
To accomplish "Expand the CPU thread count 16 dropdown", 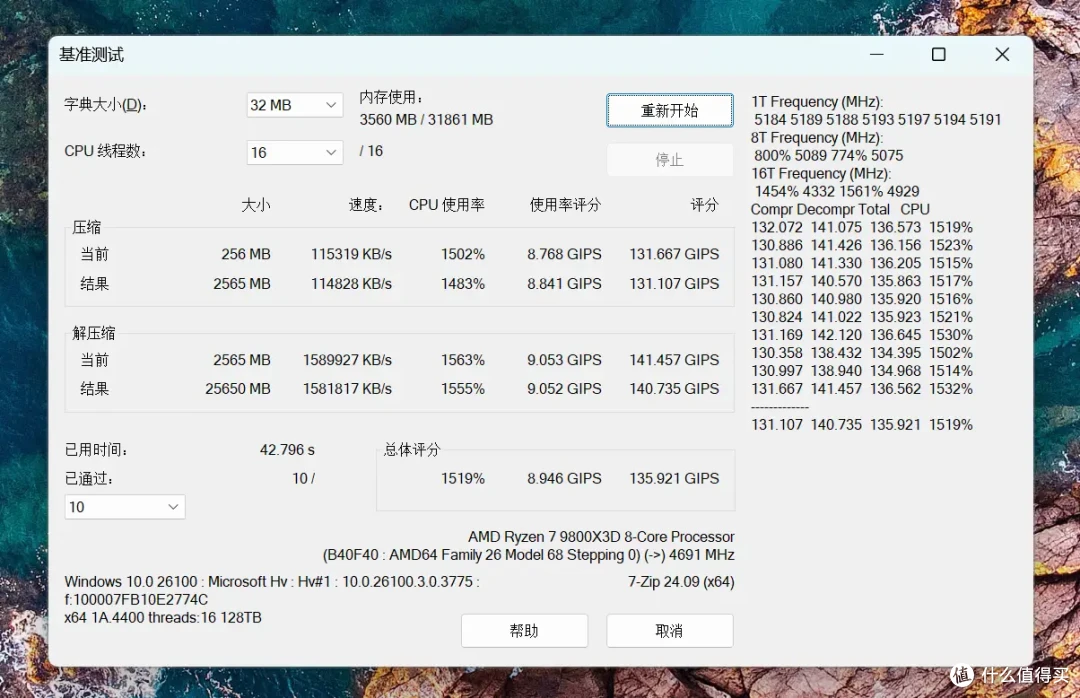I will point(295,152).
